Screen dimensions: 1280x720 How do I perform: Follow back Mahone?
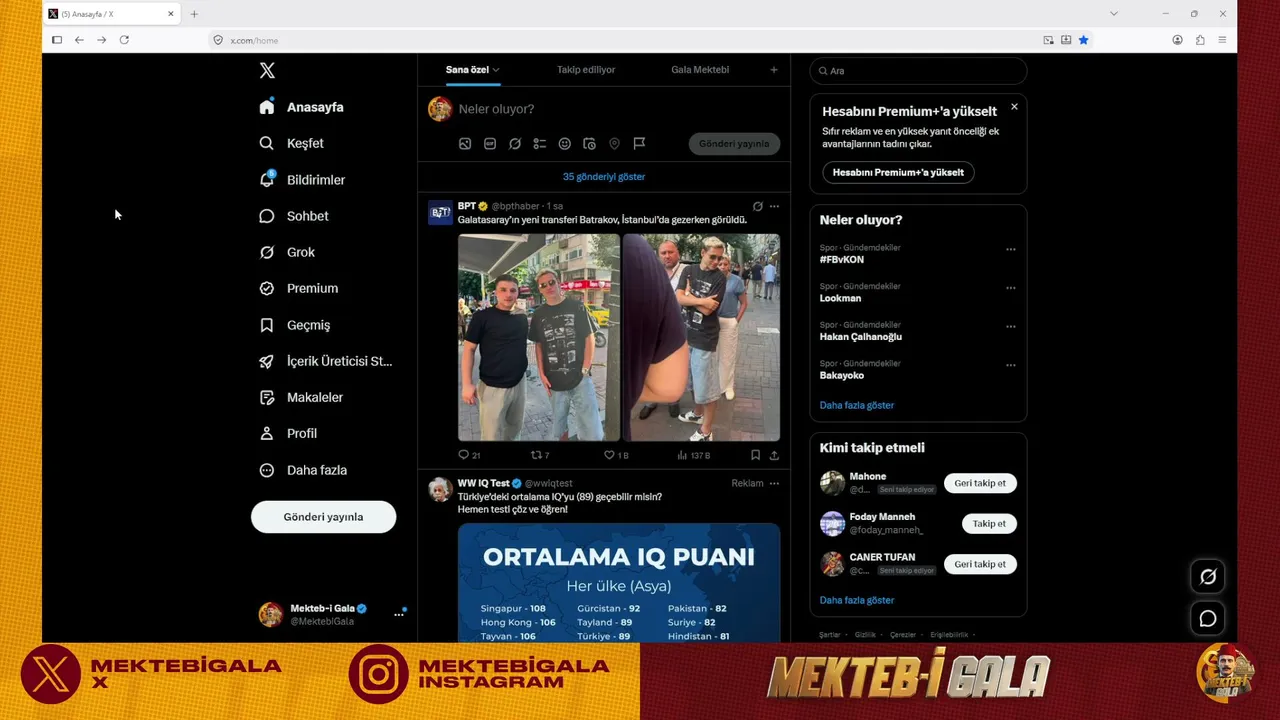click(x=980, y=483)
